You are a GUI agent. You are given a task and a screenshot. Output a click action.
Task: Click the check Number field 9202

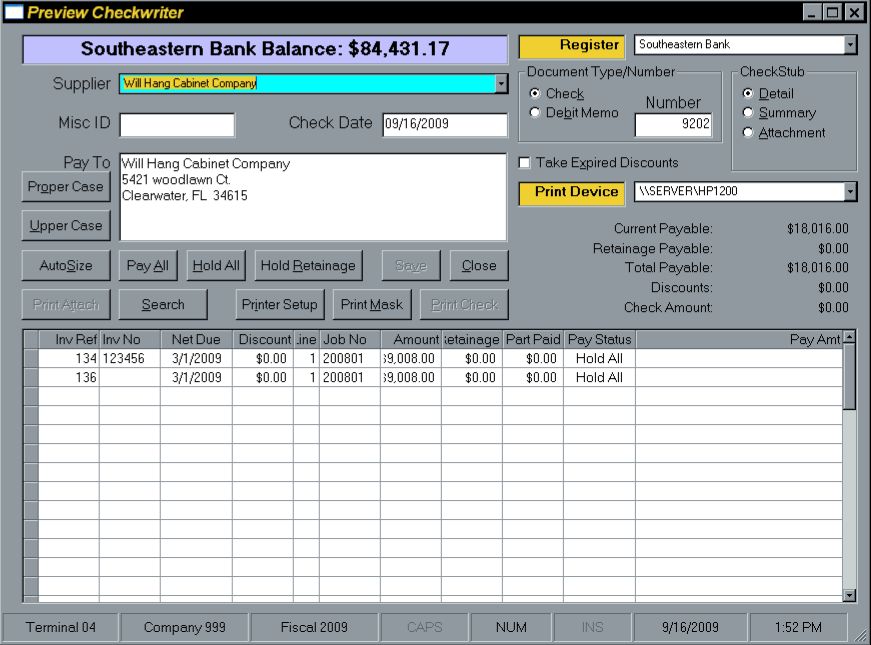tap(673, 124)
